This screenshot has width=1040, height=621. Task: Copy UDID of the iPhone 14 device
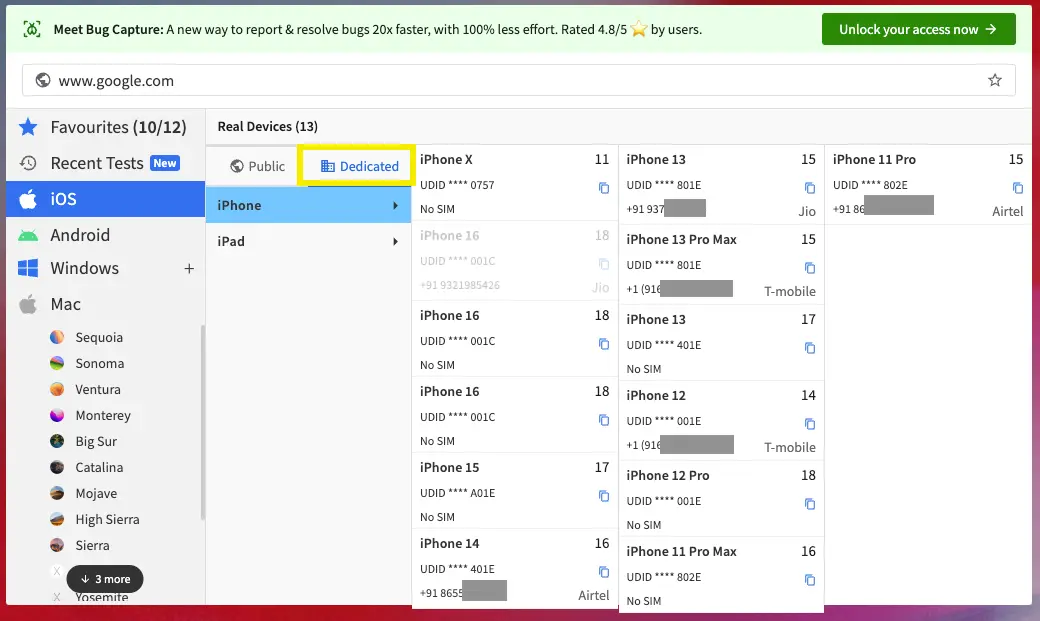(x=603, y=572)
